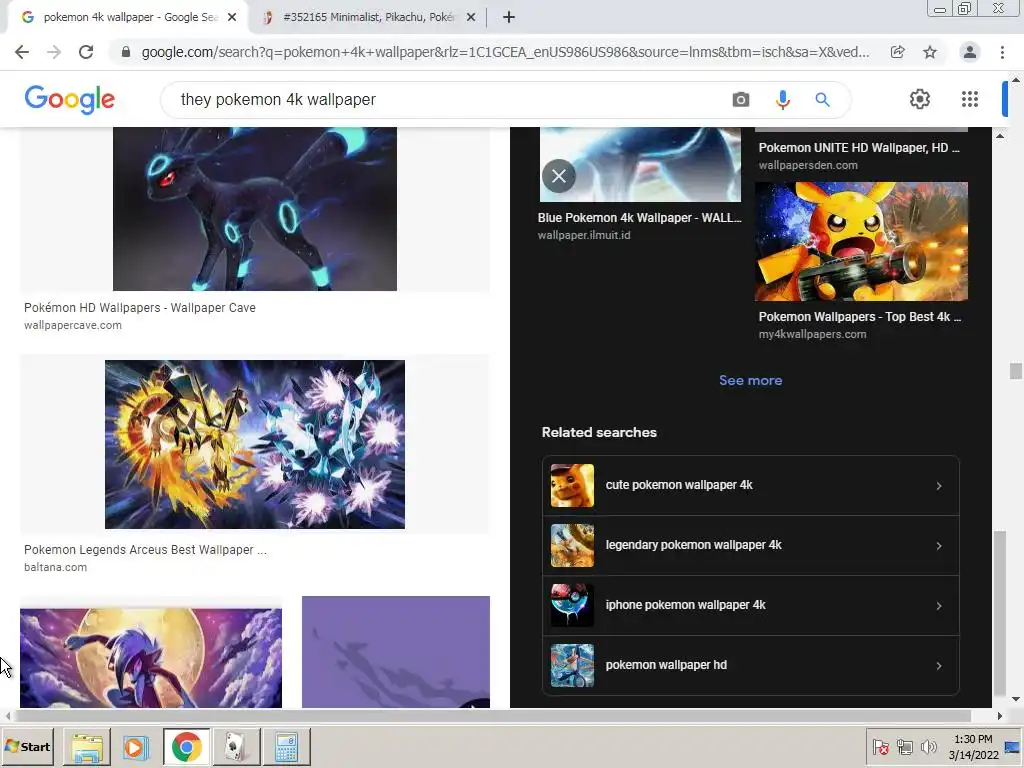Image resolution: width=1024 pixels, height=768 pixels.
Task: Search by image using camera icon
Action: pyautogui.click(x=741, y=100)
